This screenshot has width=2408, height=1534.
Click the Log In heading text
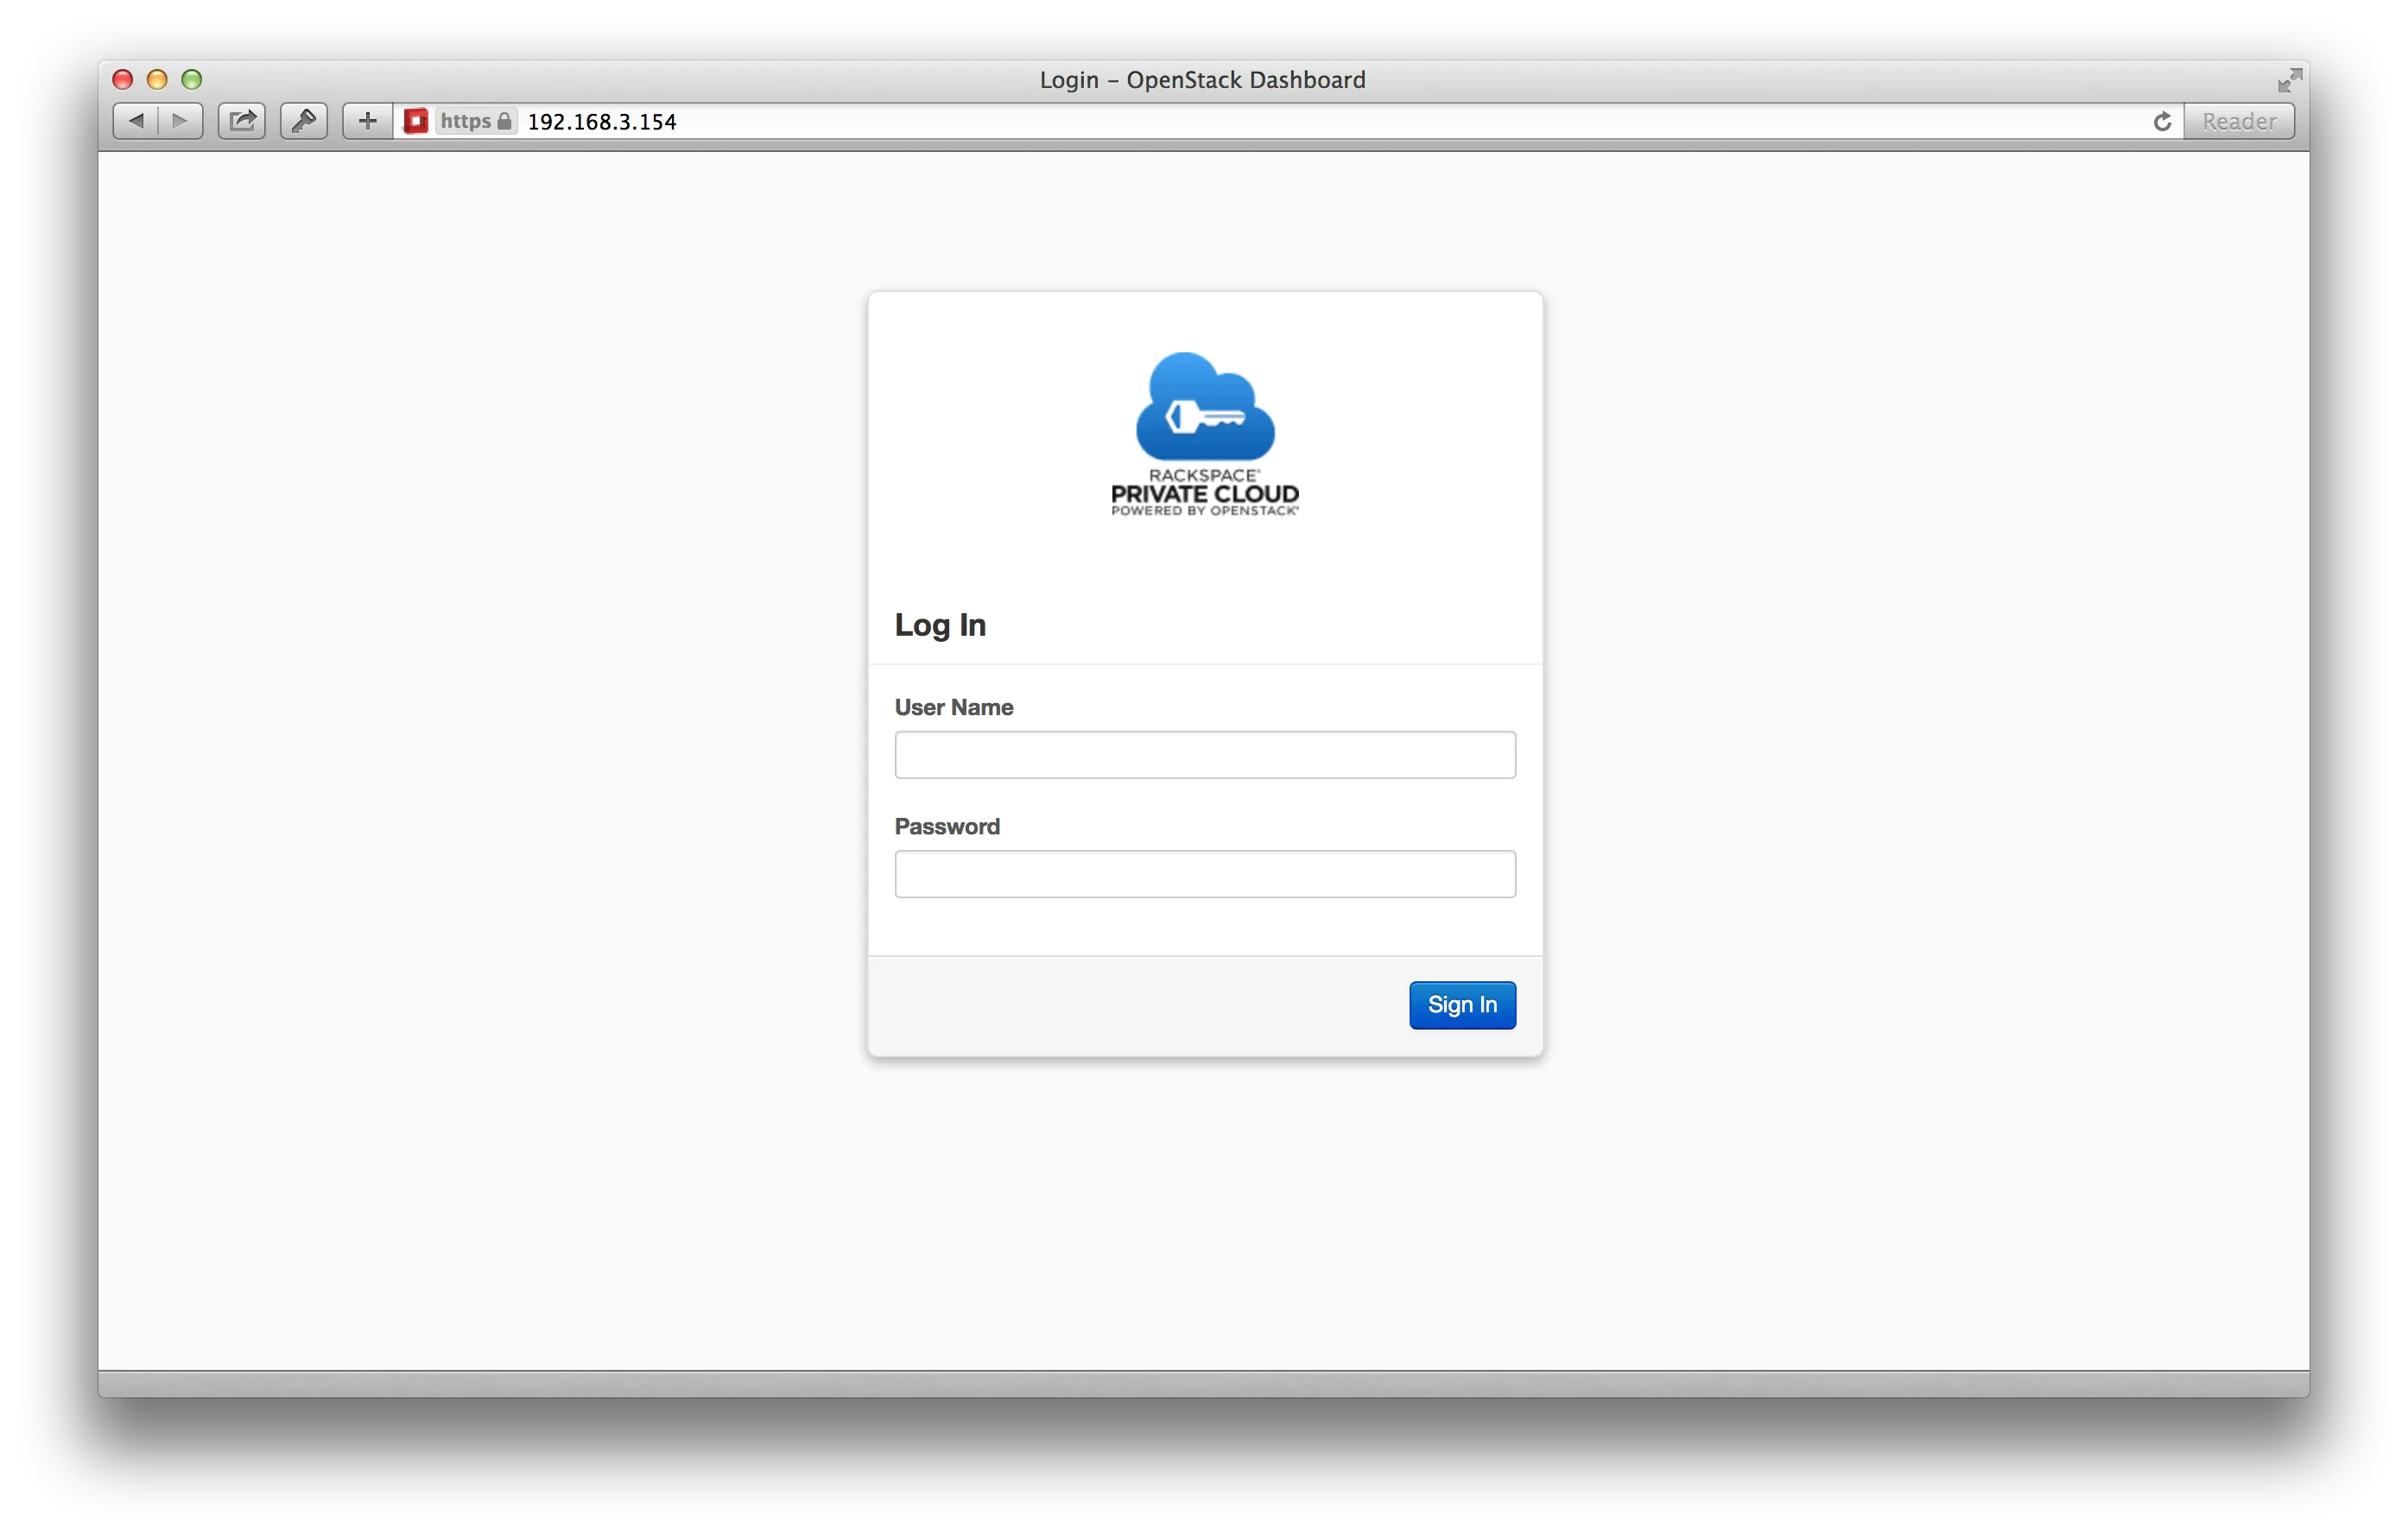[x=940, y=625]
